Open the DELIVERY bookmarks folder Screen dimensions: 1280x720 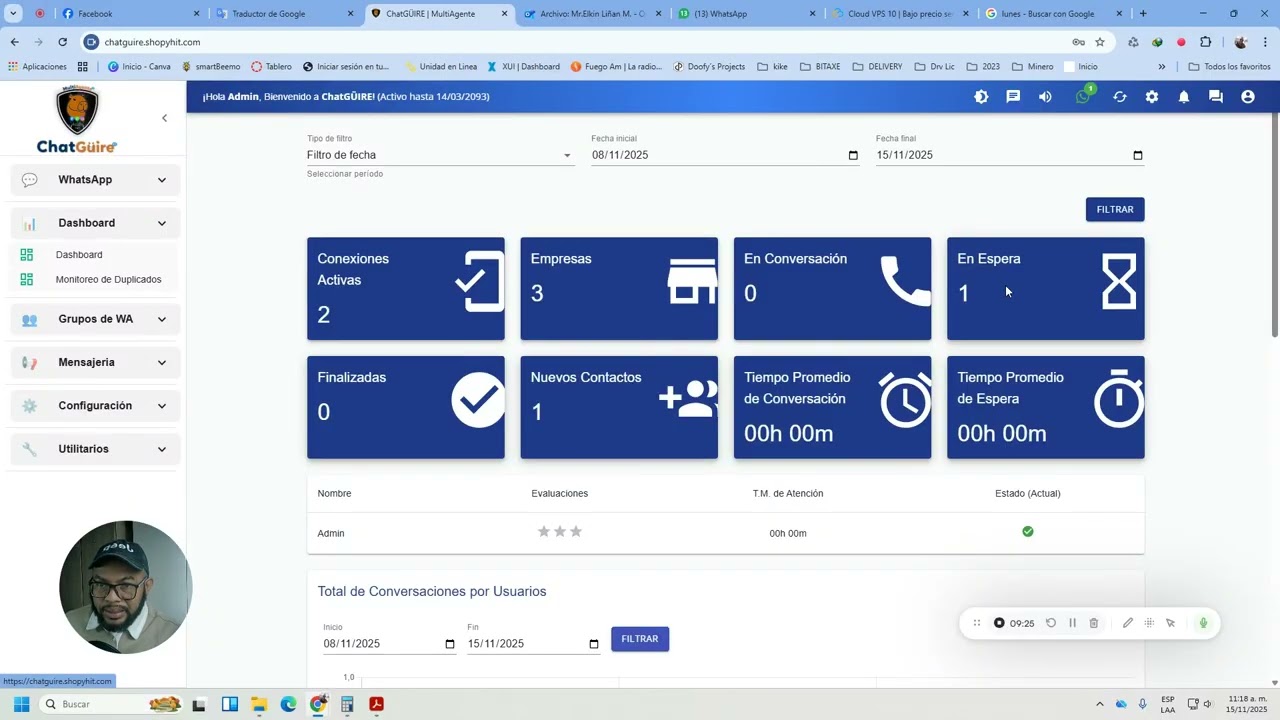point(877,67)
